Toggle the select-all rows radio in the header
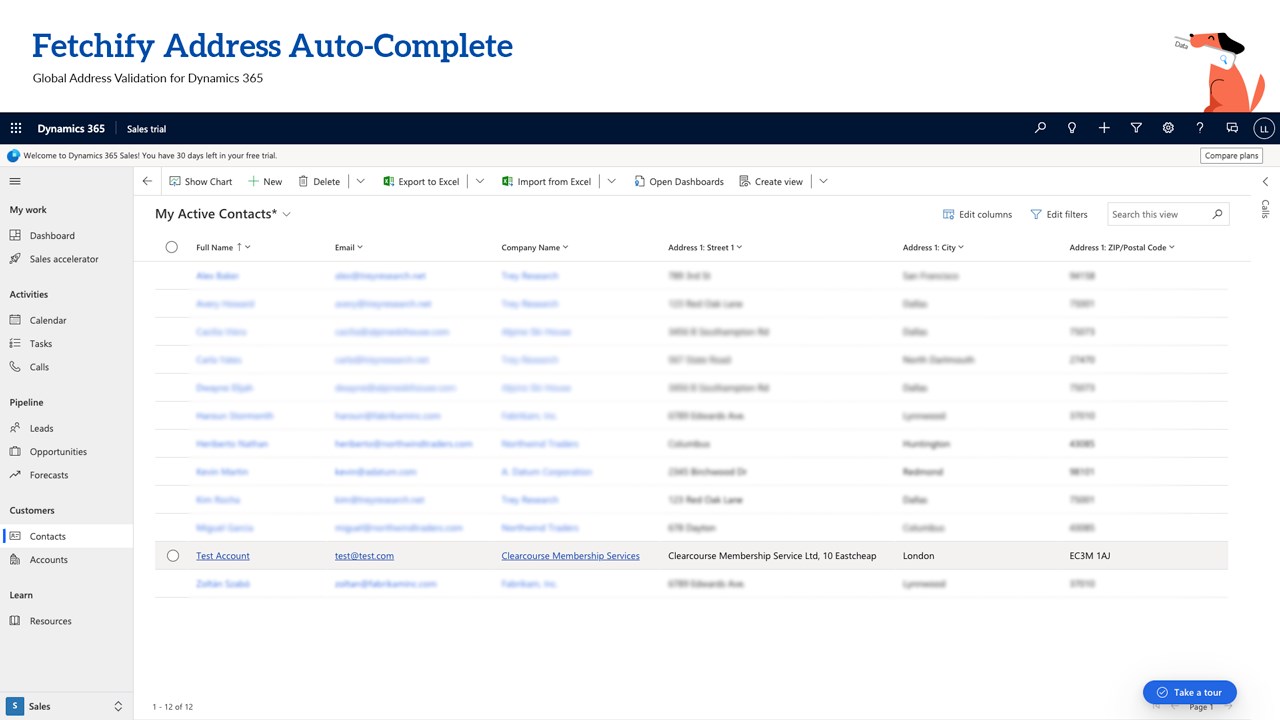This screenshot has height=720, width=1280. click(172, 247)
